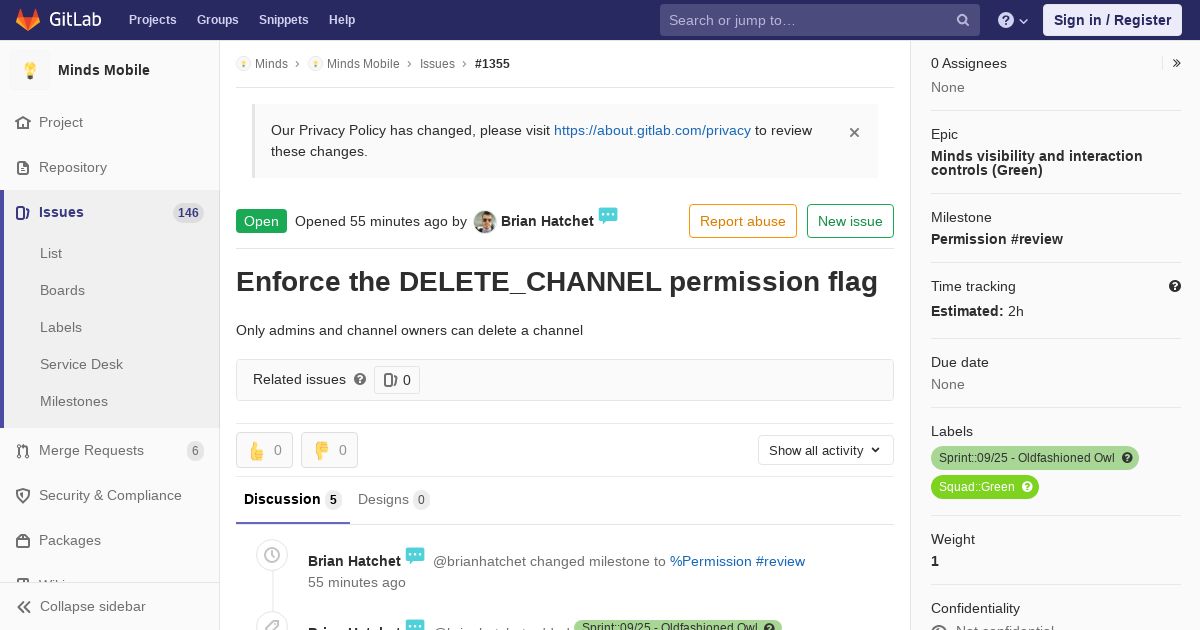Click Estimated: 2h time tracking text
The width and height of the screenshot is (1200, 630).
tap(977, 311)
